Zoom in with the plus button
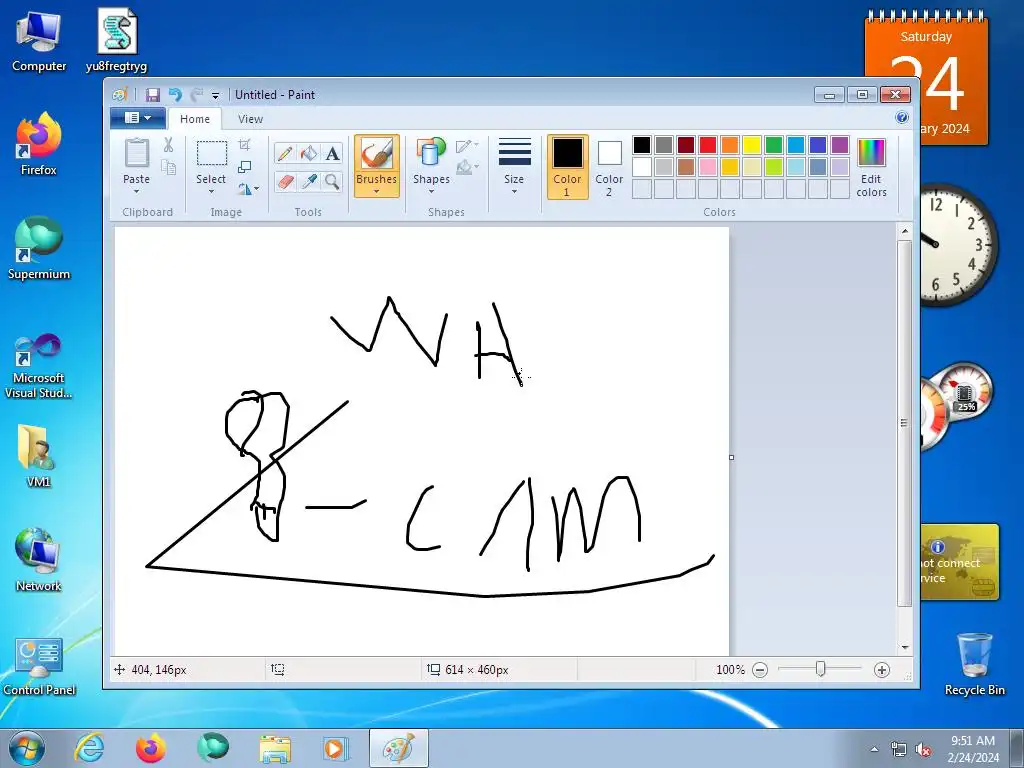This screenshot has height=768, width=1024. pos(882,669)
